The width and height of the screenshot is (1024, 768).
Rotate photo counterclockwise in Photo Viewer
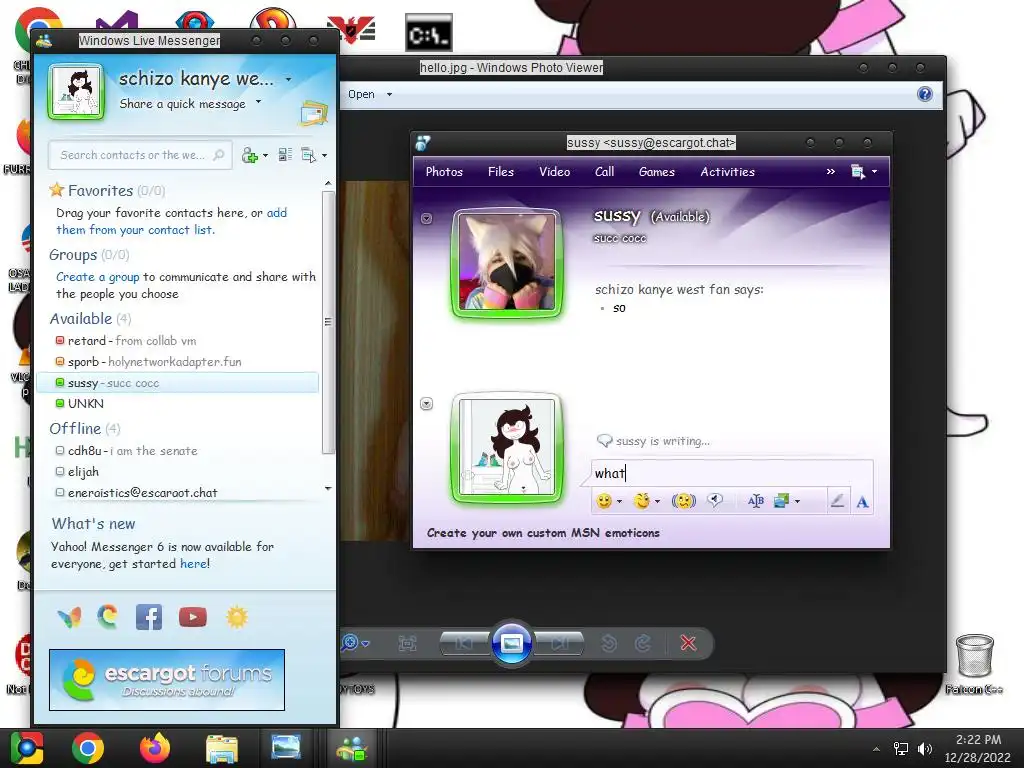point(609,644)
